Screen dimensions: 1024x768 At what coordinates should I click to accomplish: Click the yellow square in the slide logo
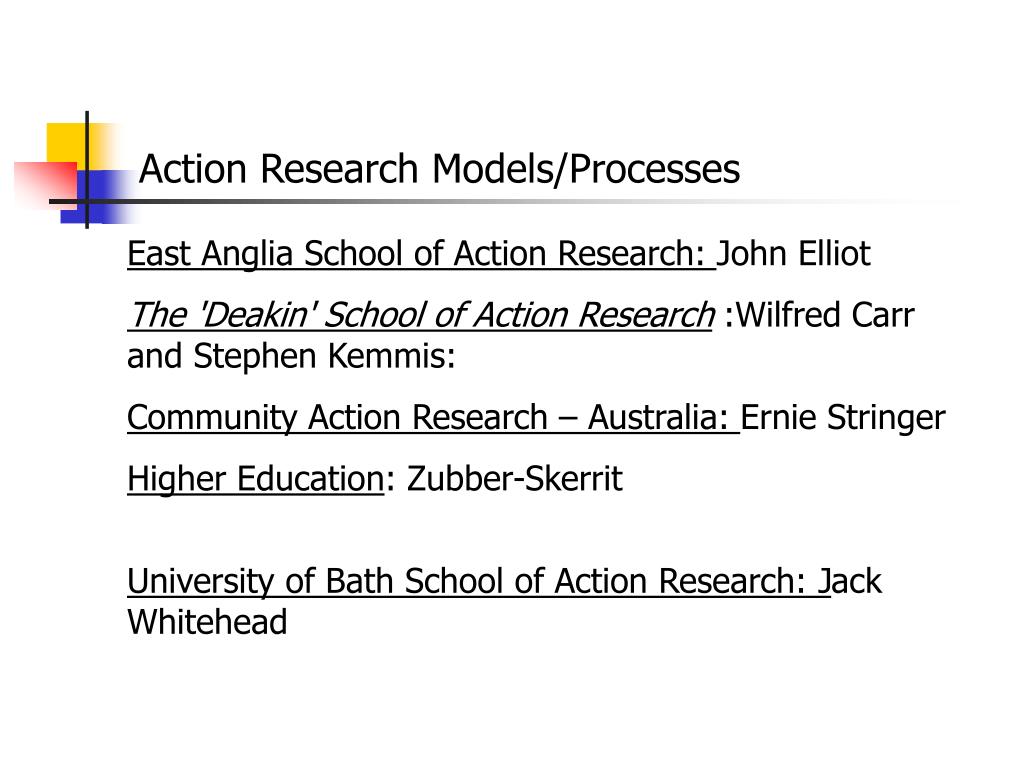pyautogui.click(x=65, y=142)
